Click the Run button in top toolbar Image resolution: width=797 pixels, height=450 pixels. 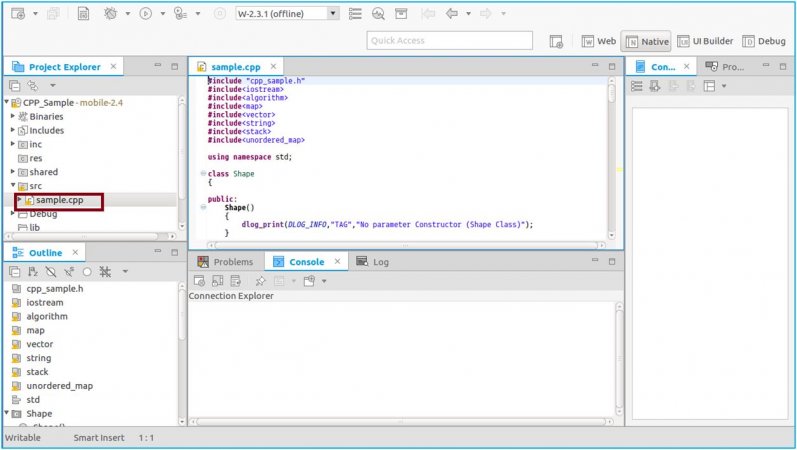[146, 14]
